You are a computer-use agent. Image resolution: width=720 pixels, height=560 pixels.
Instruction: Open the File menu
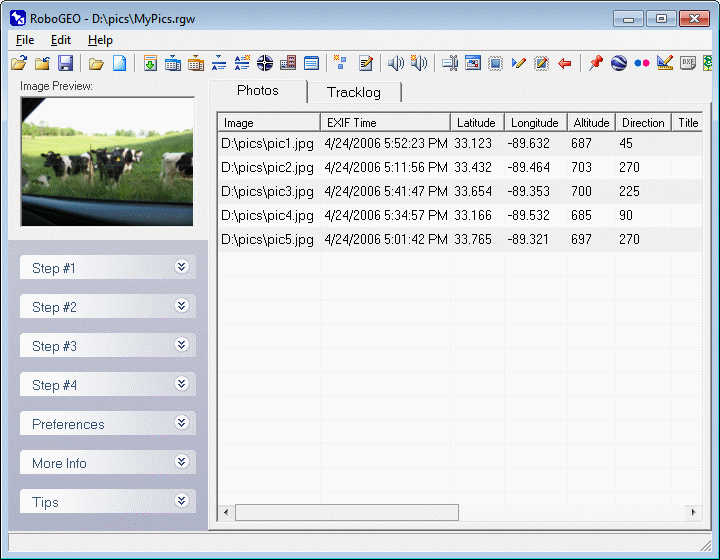(25, 40)
